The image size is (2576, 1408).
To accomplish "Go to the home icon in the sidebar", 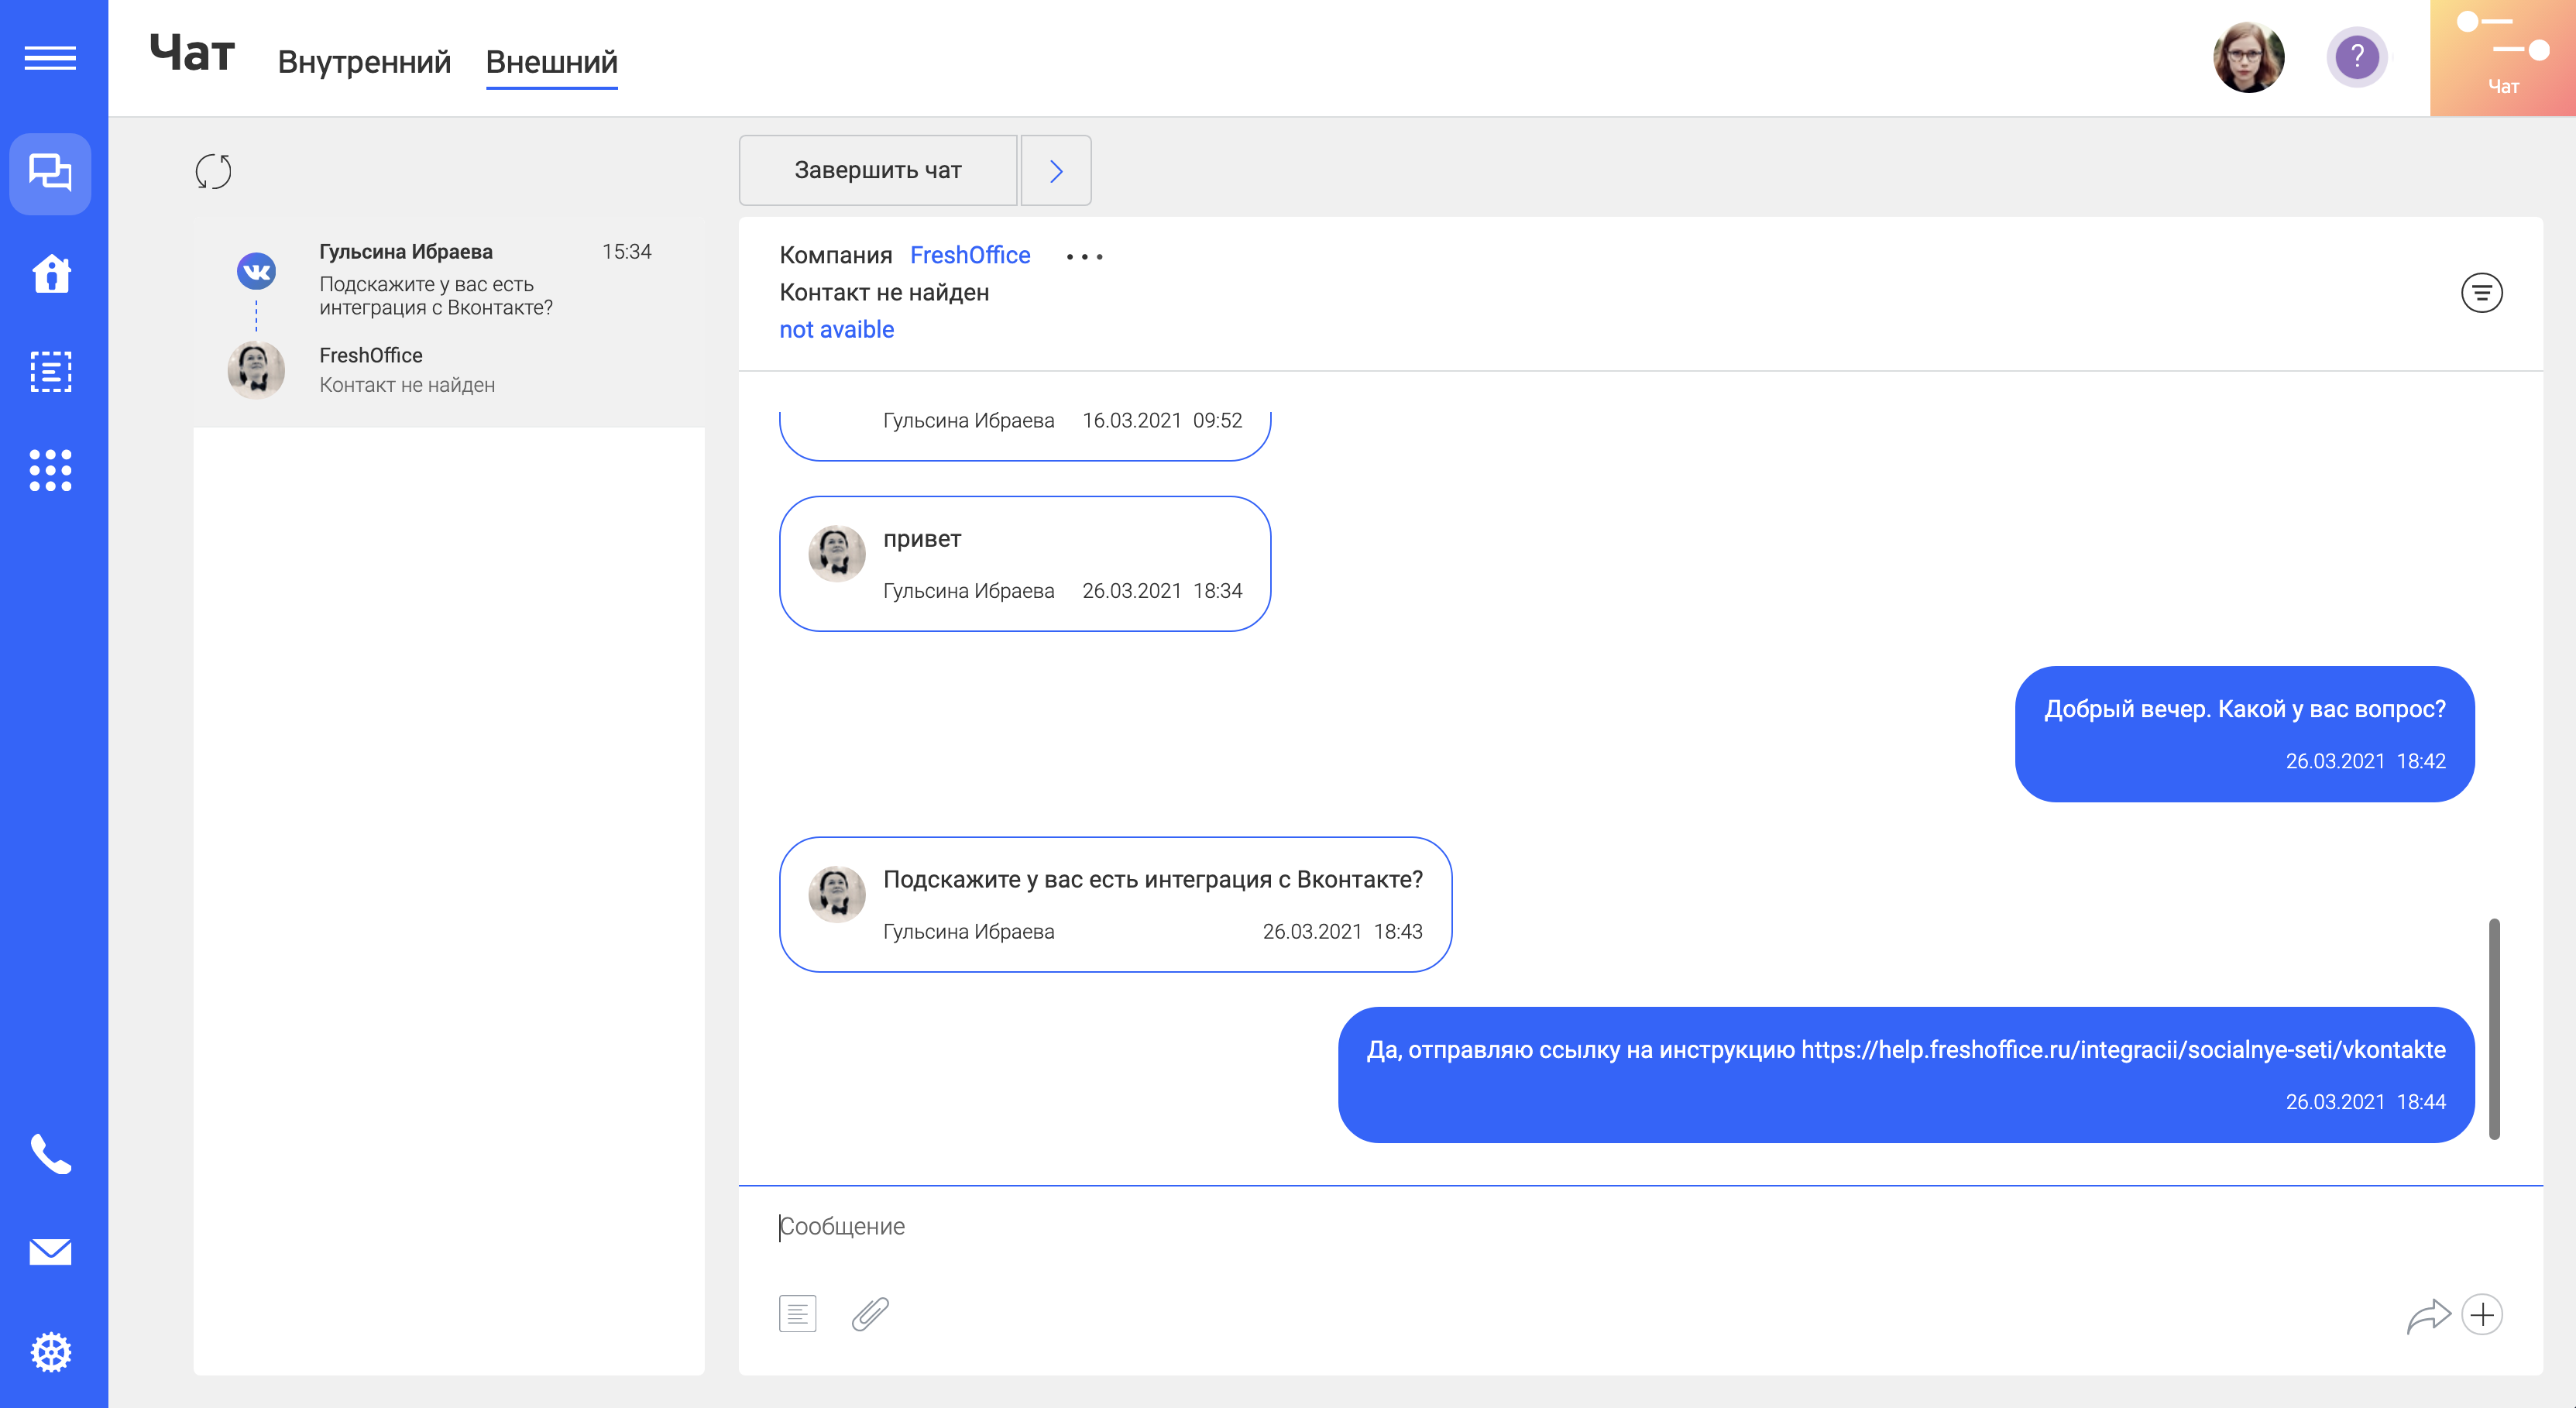I will (x=51, y=273).
